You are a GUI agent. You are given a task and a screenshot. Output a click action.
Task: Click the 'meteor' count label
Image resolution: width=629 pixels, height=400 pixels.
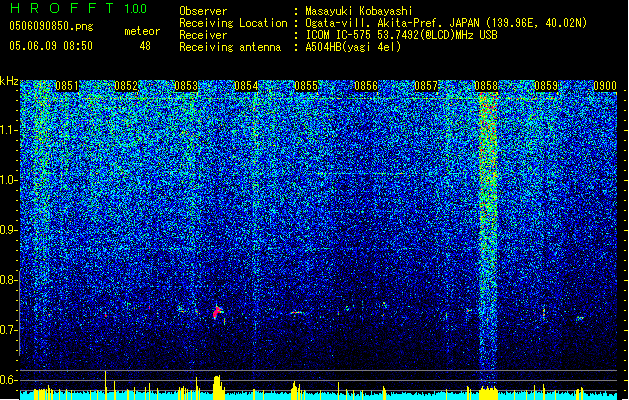click(x=142, y=31)
